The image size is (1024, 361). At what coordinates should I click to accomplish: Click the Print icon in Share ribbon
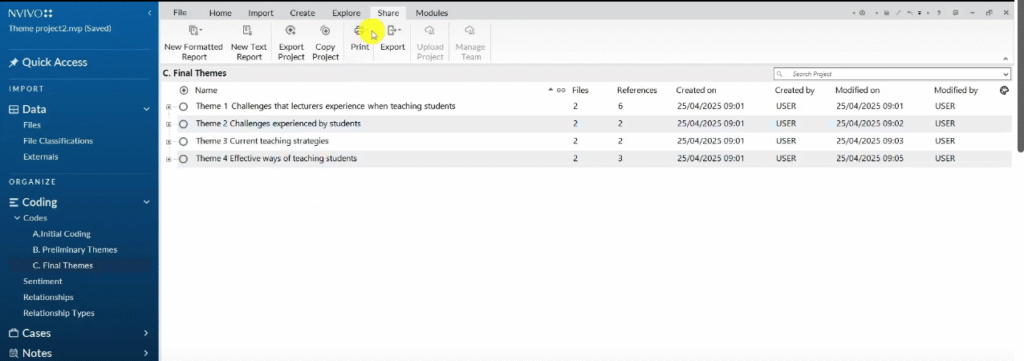(359, 30)
